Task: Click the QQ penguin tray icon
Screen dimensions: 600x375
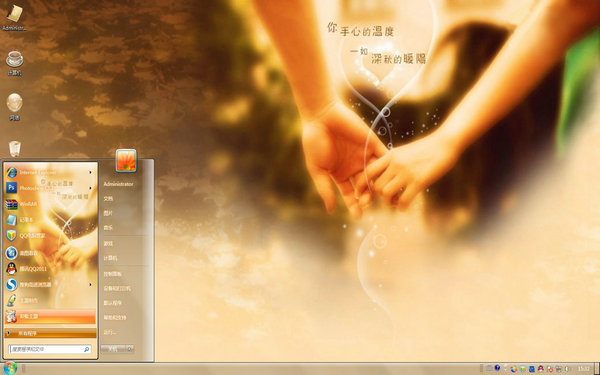Action: [541, 368]
